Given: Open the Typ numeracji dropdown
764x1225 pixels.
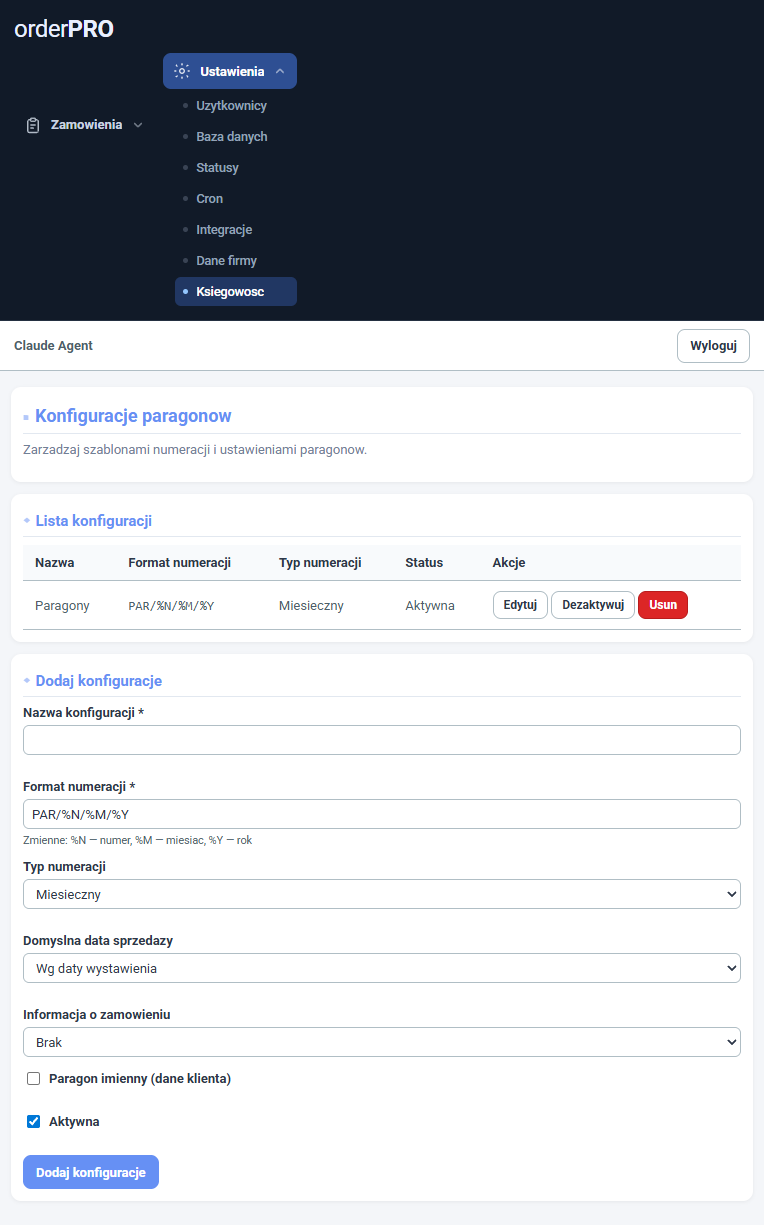Looking at the screenshot, I should (x=381, y=894).
